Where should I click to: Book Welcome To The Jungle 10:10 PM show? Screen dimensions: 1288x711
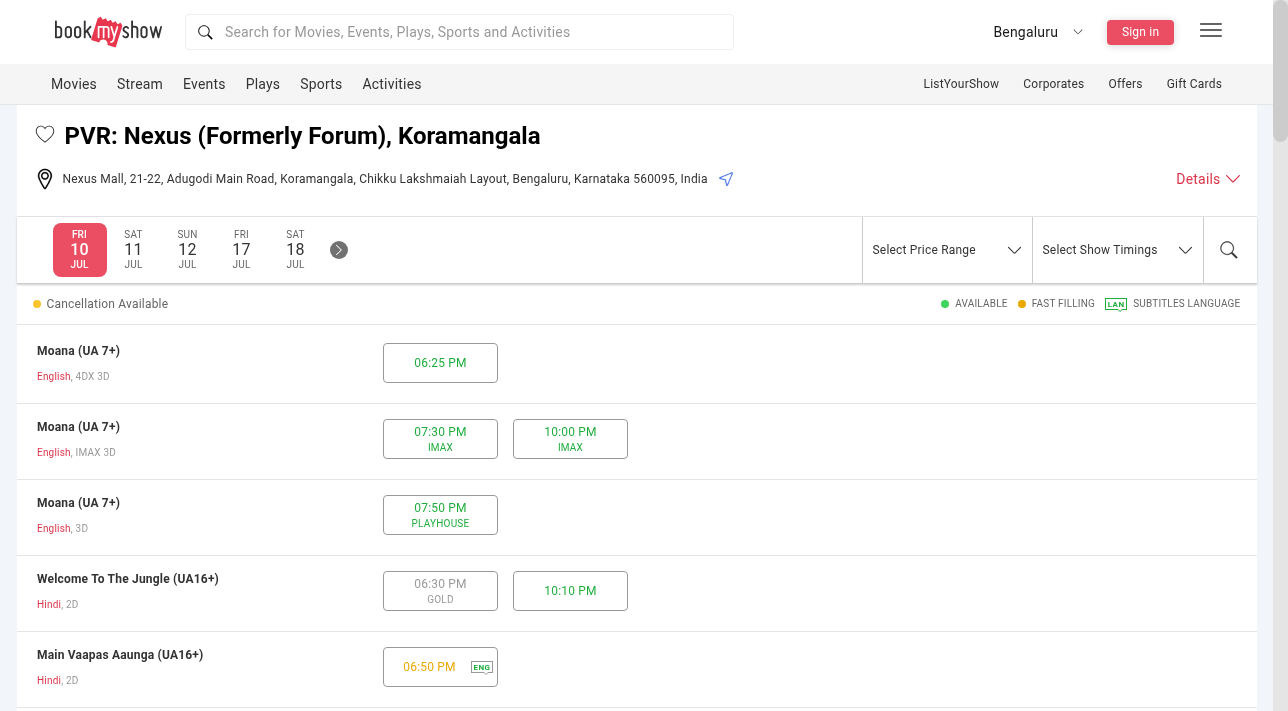[x=570, y=591]
